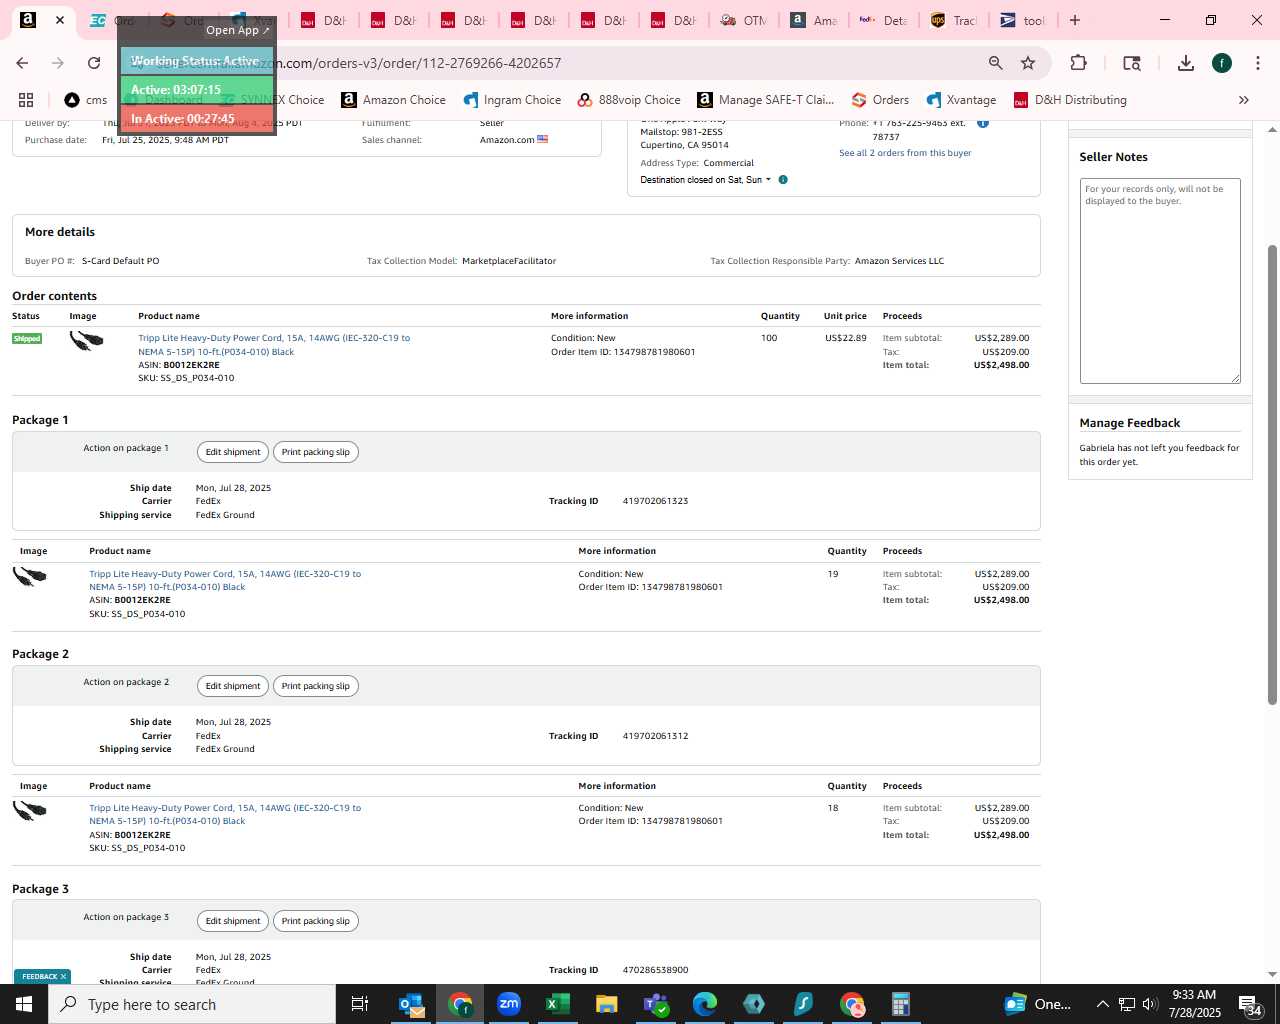Expand the Destination closed on Sat, Sun dropdown
Viewport: 1280px width, 1024px height.
[x=768, y=180]
